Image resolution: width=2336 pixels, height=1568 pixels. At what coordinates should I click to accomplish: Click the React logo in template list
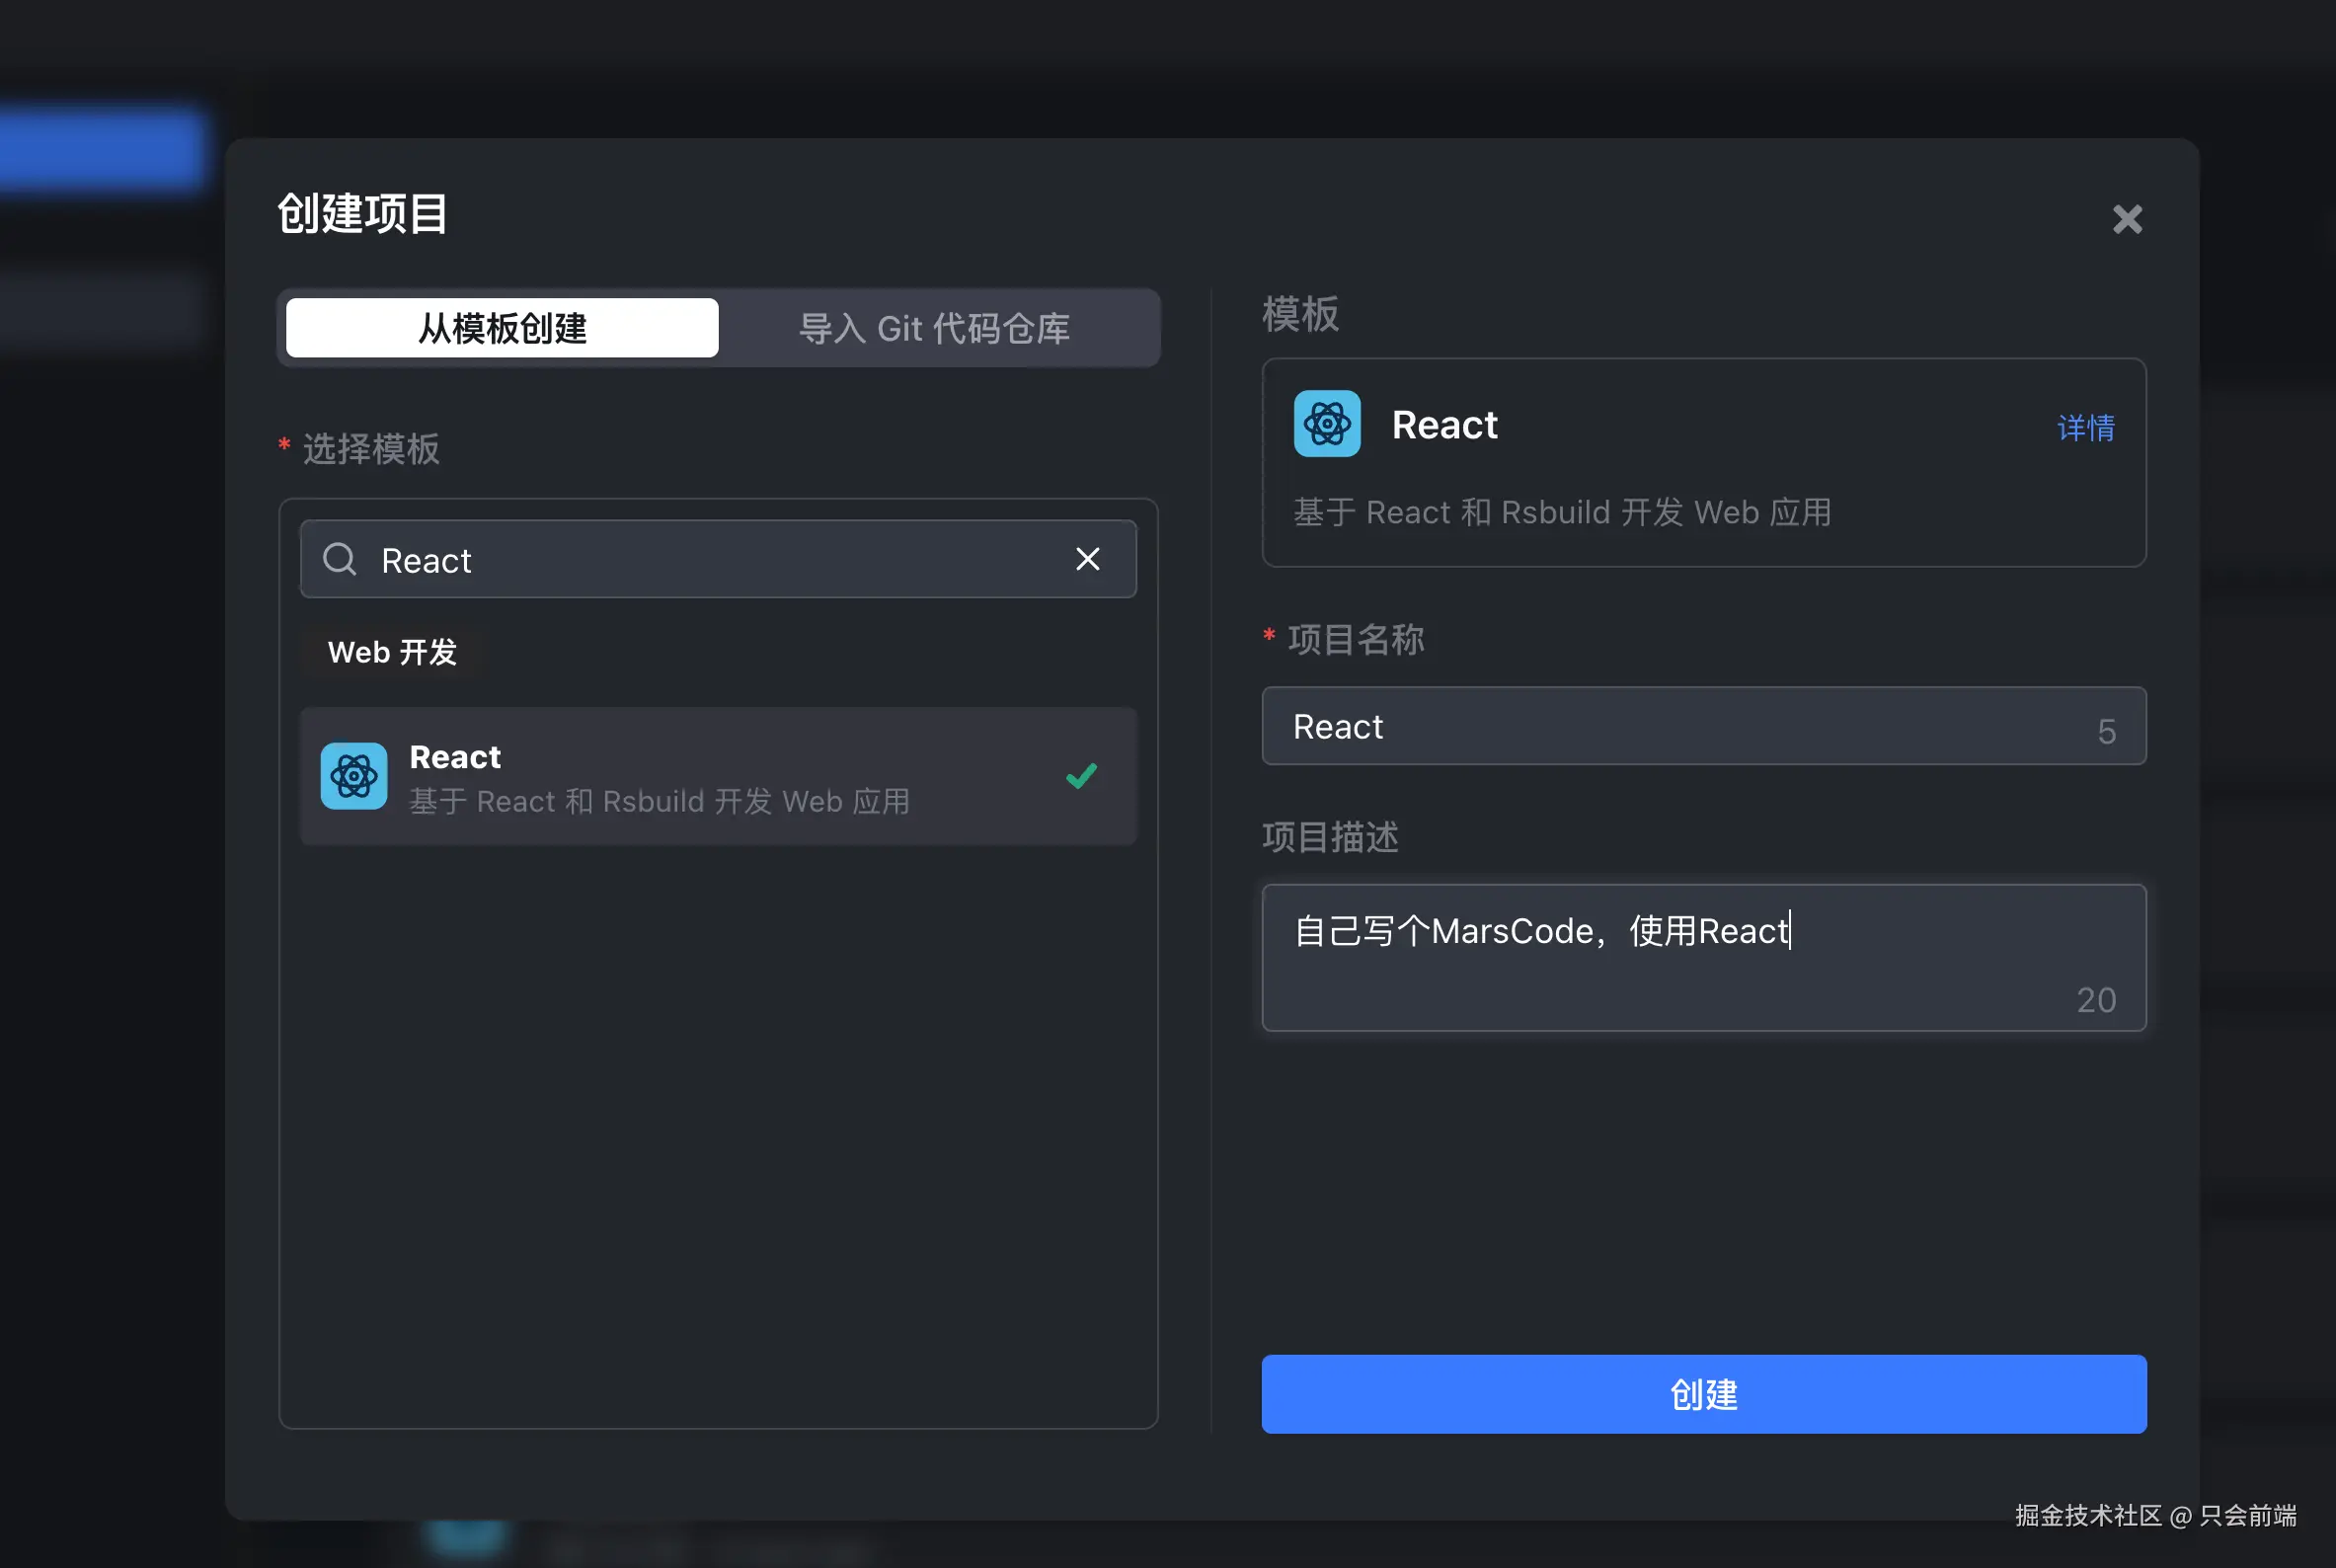tap(354, 776)
